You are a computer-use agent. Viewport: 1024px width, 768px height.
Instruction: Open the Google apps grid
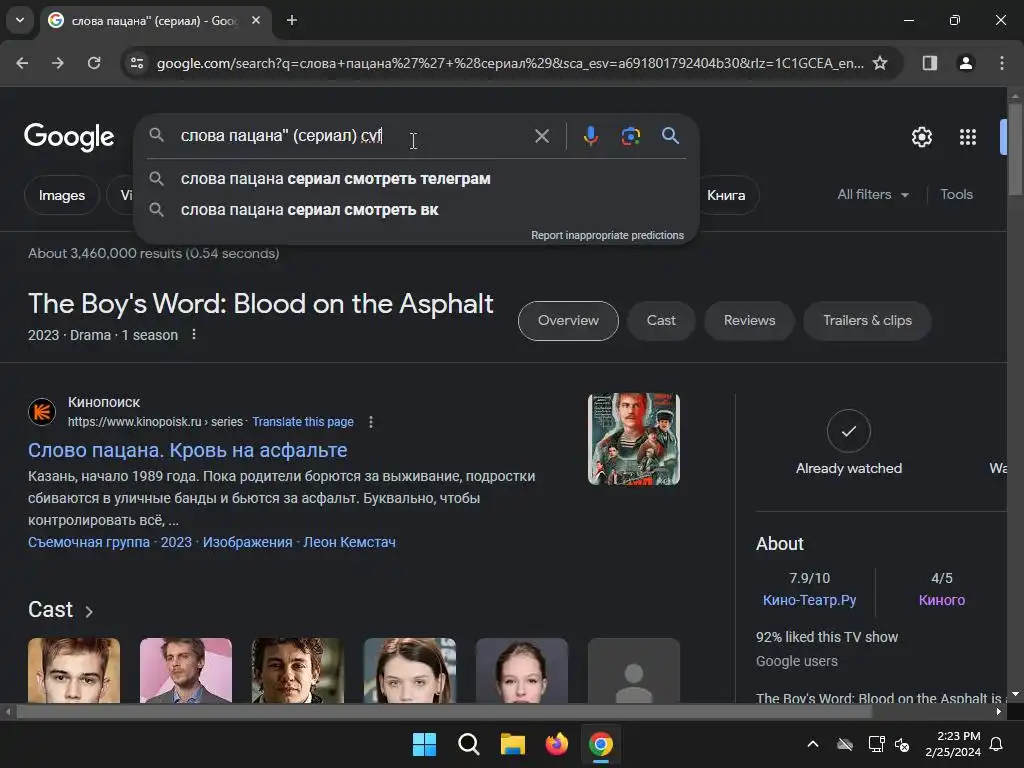968,137
